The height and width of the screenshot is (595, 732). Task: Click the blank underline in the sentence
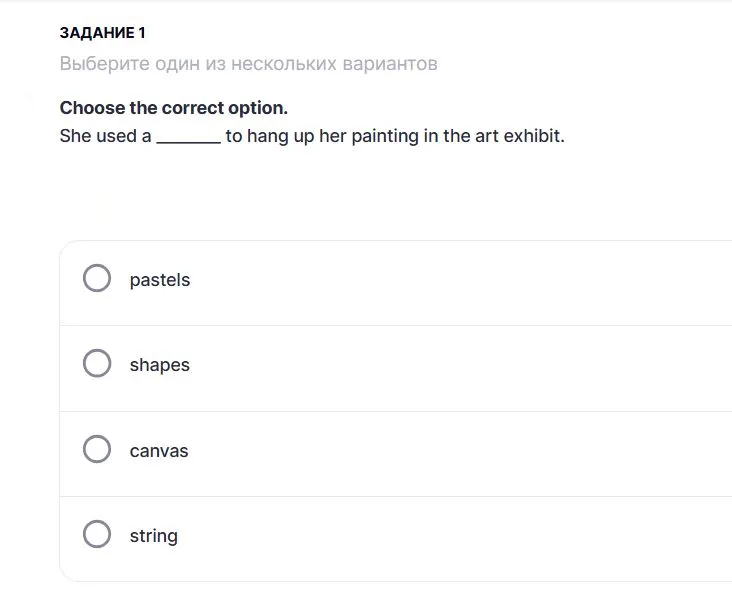coord(188,137)
